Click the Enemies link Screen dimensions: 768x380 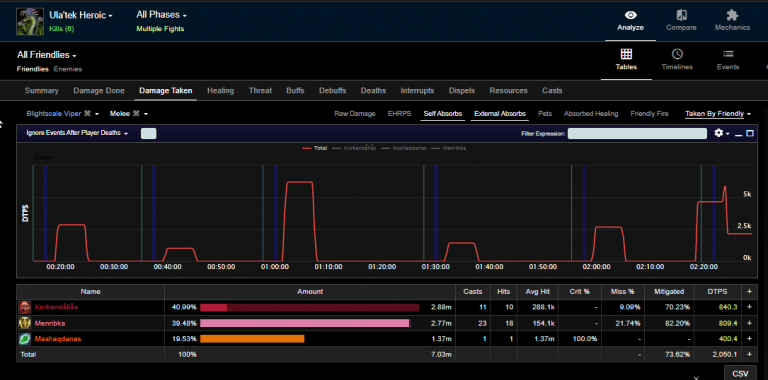coord(68,69)
